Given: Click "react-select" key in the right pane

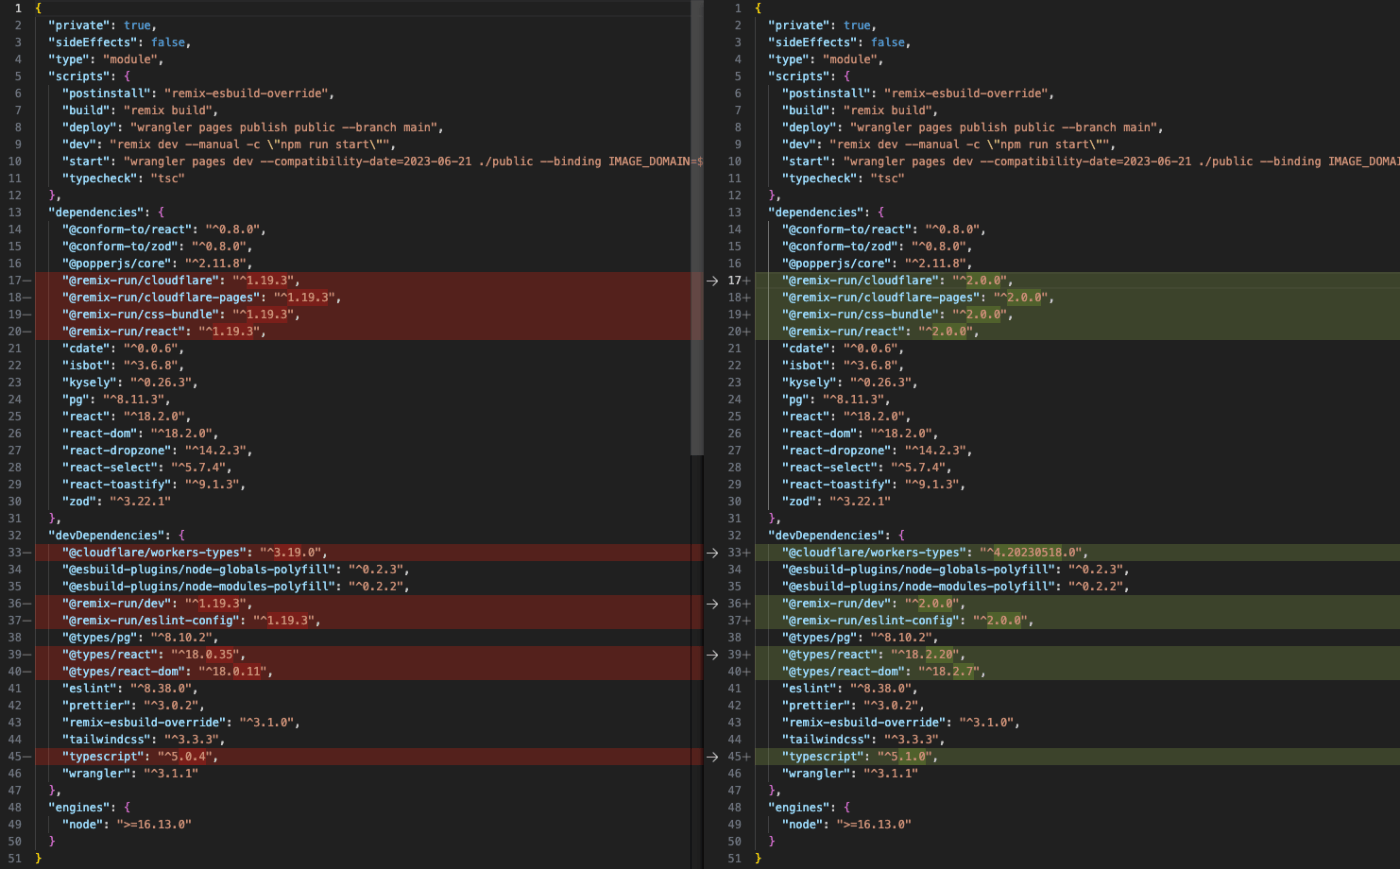Looking at the screenshot, I should tap(829, 468).
